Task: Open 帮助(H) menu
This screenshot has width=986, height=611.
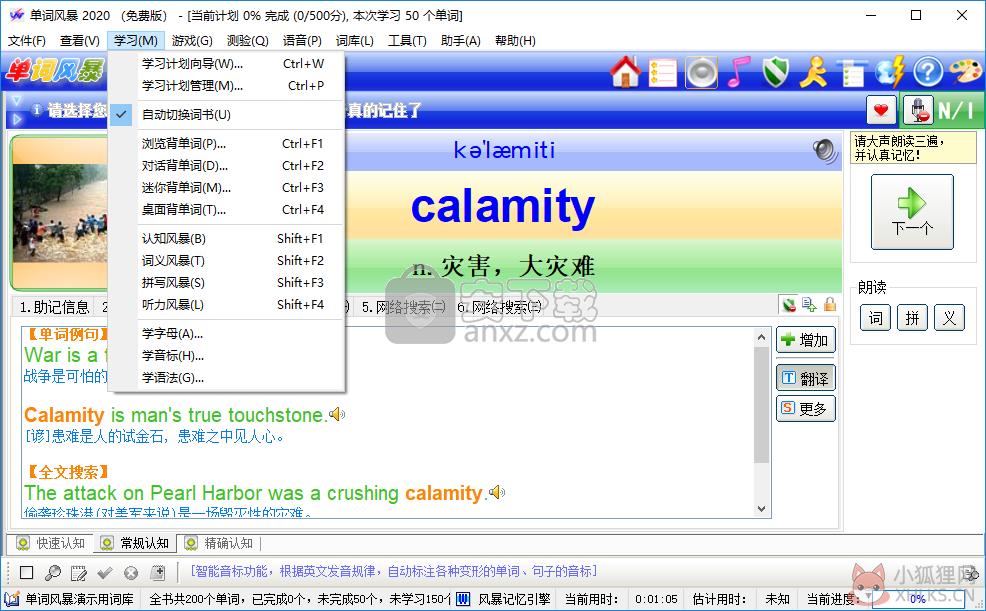Action: (x=515, y=41)
